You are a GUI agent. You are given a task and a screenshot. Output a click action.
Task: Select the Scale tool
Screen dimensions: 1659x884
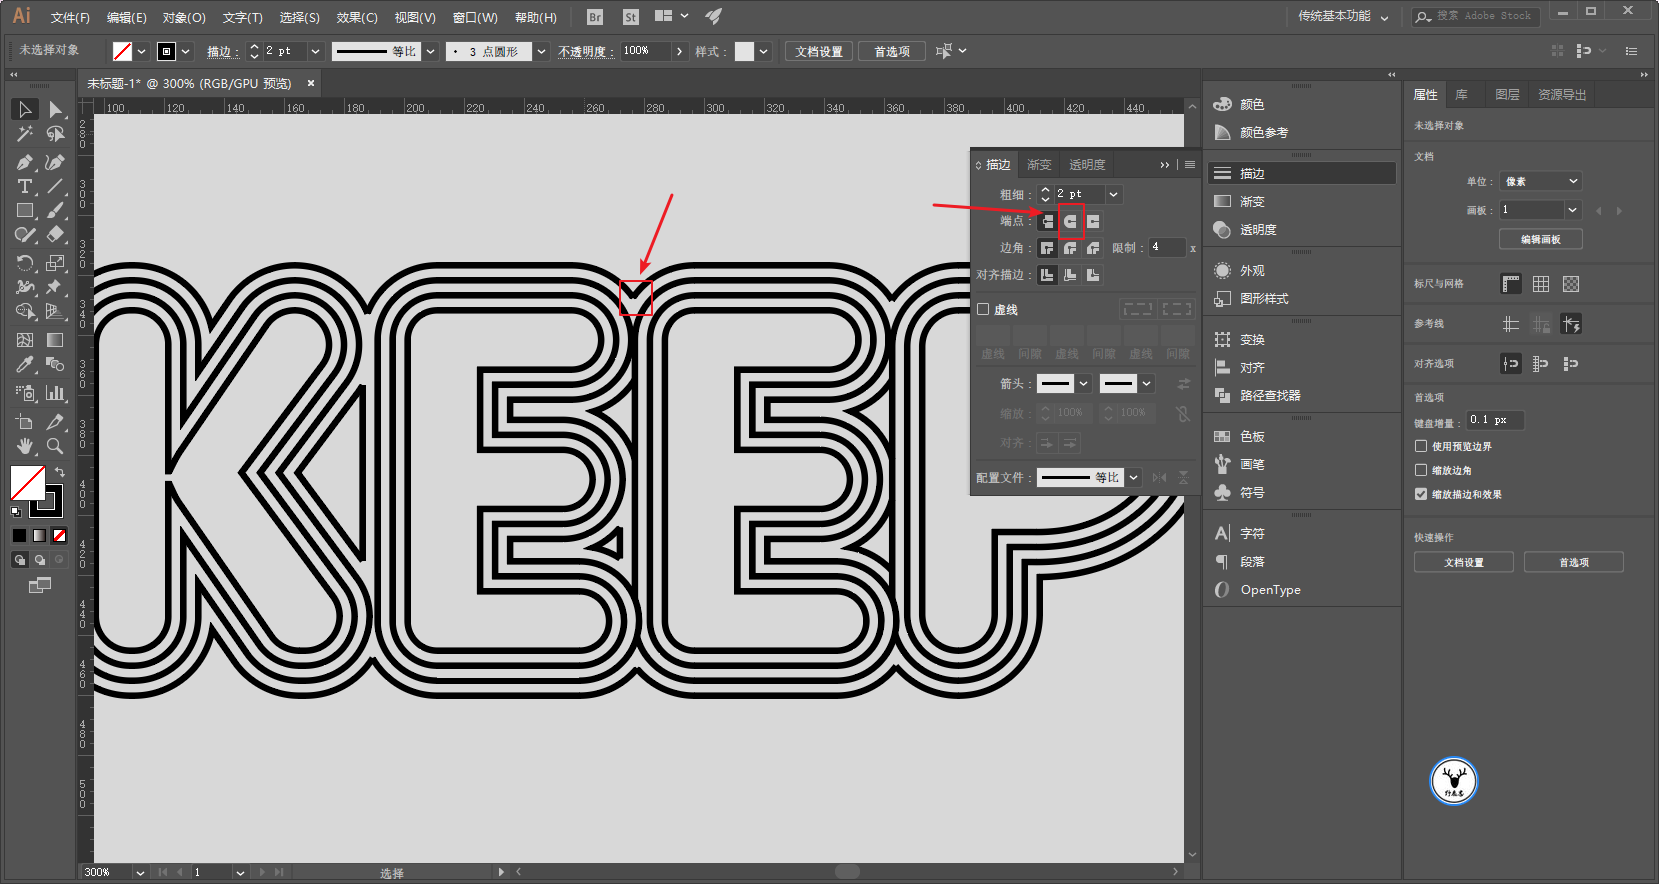(55, 263)
